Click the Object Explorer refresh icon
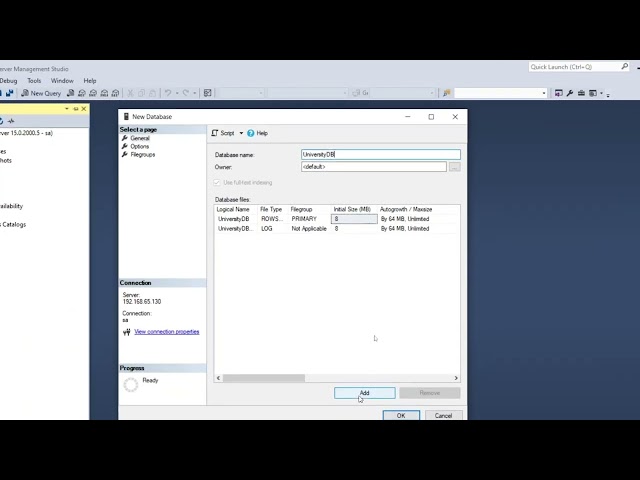 point(2,121)
